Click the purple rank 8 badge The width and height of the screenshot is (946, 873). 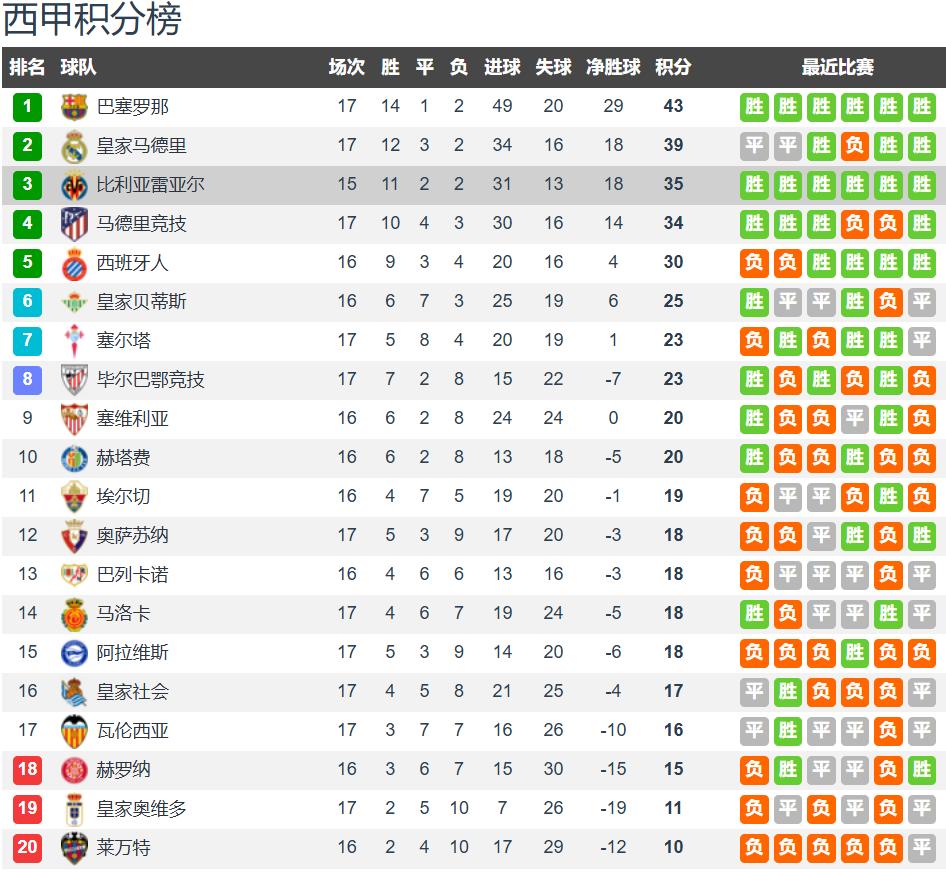[27, 379]
